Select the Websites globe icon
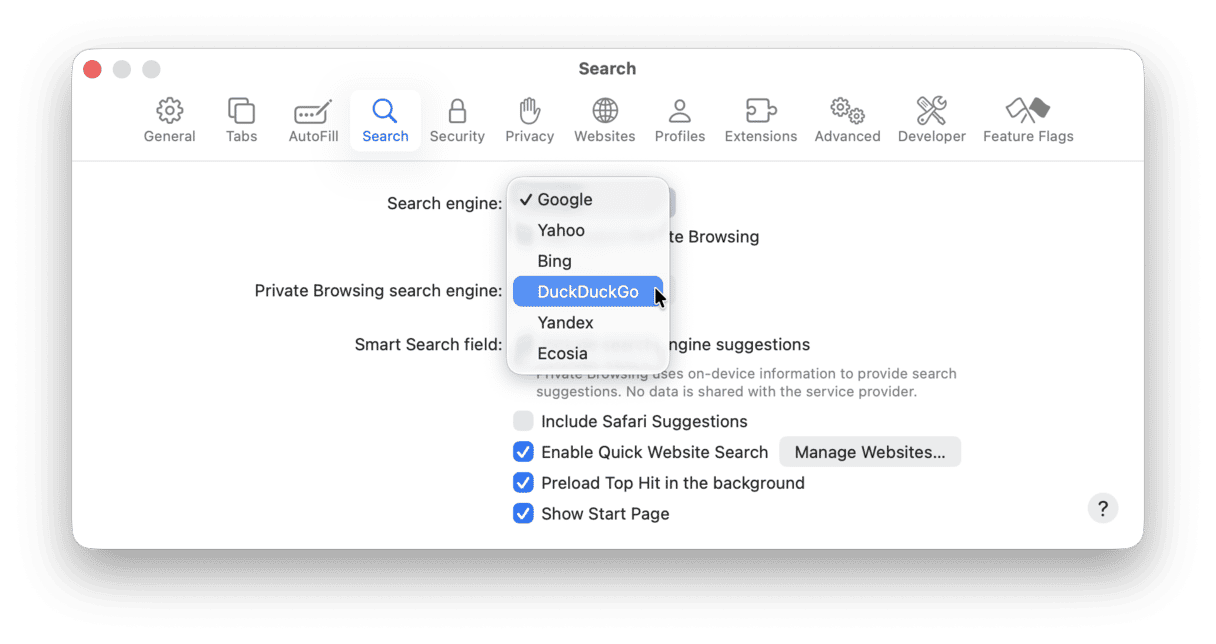 click(604, 118)
